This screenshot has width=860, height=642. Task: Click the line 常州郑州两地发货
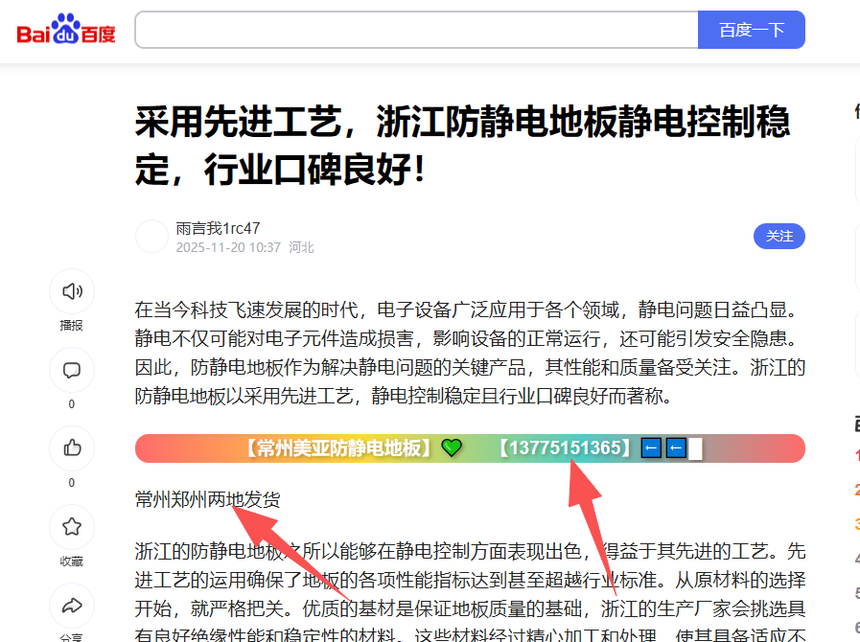pyautogui.click(x=207, y=499)
